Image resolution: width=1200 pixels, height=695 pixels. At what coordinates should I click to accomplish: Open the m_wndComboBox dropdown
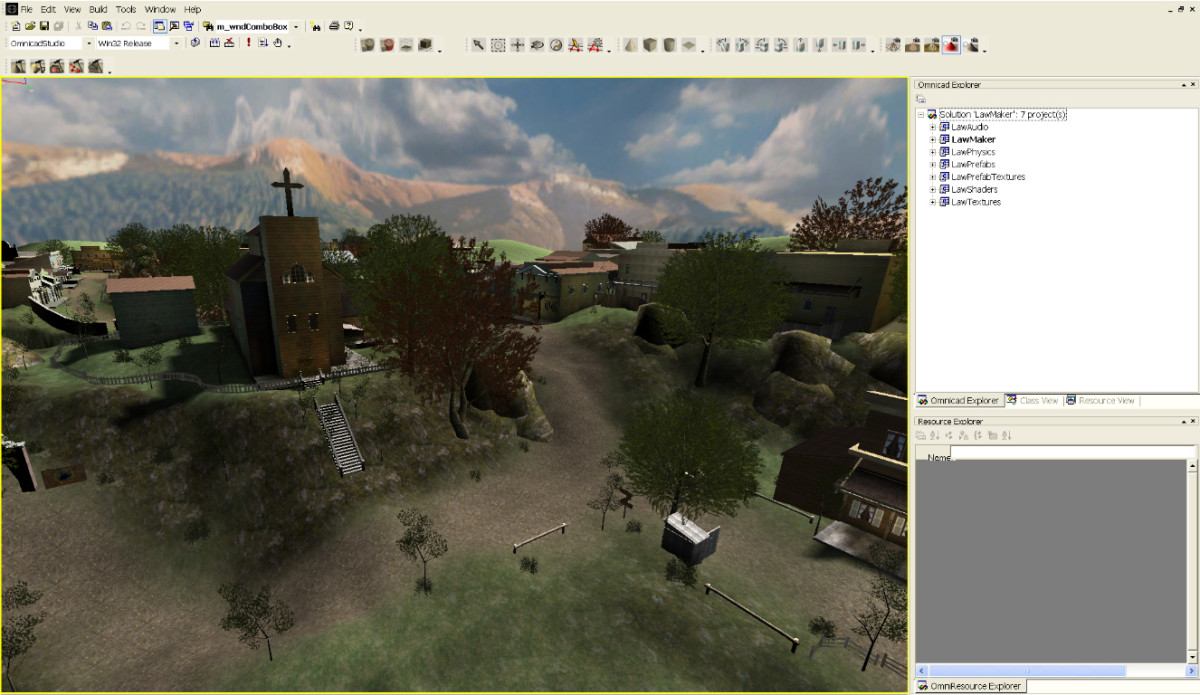pos(295,26)
